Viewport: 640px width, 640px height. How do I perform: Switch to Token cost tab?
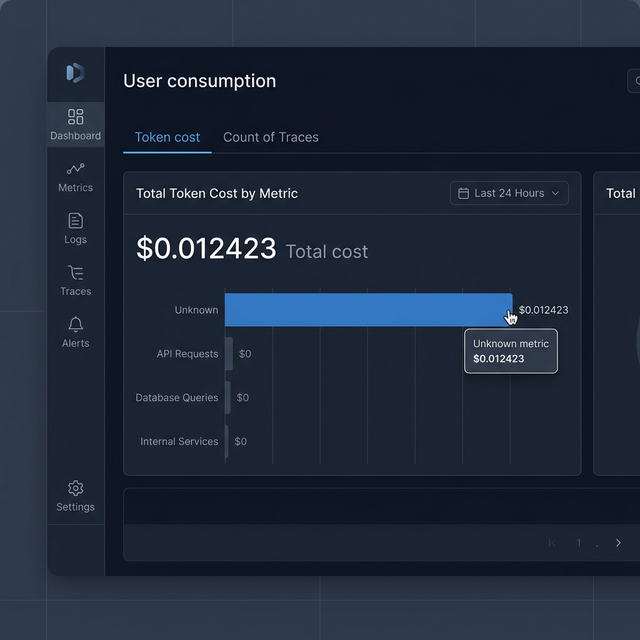pyautogui.click(x=167, y=138)
